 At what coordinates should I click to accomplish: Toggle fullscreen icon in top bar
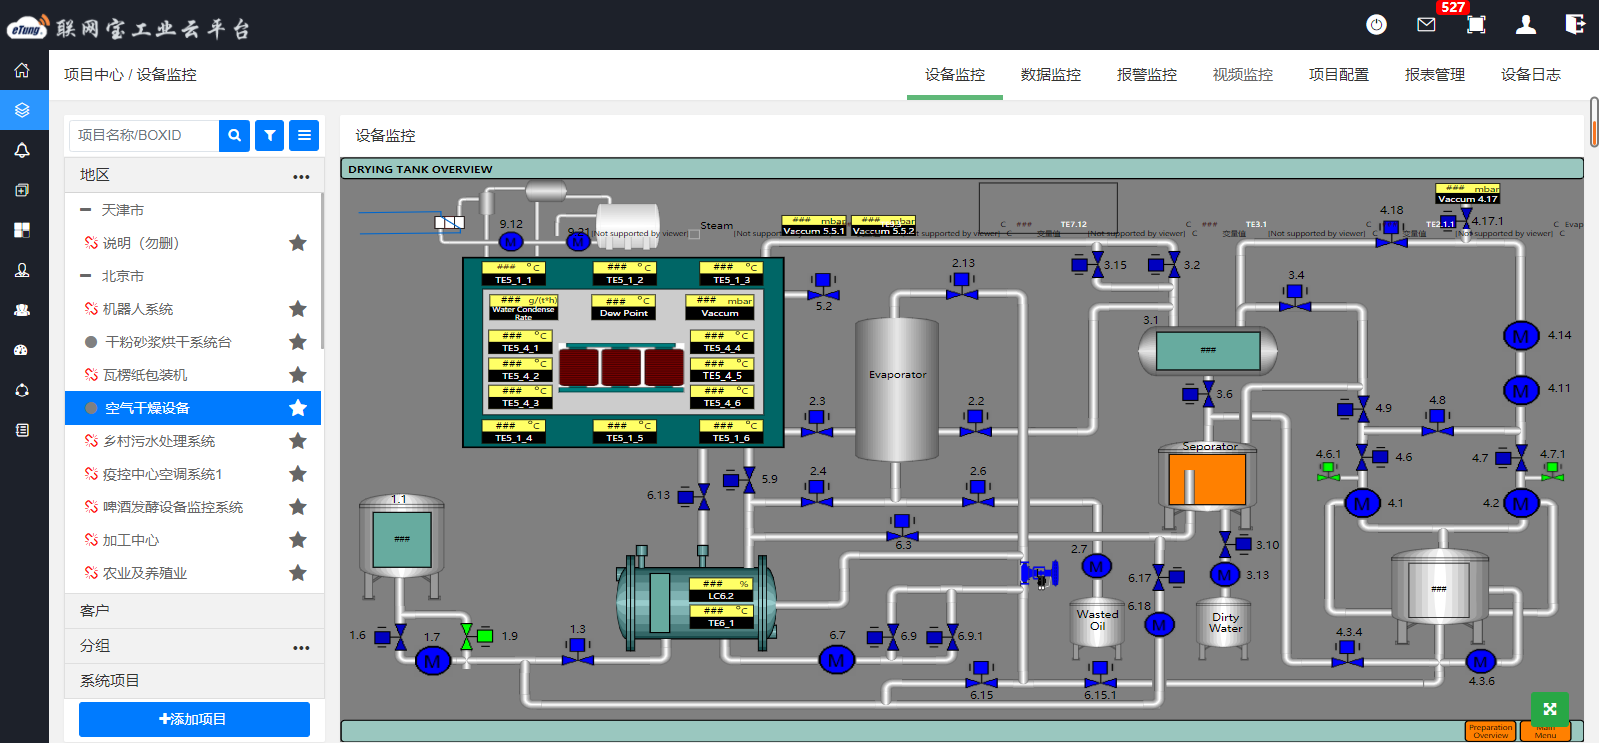1476,25
